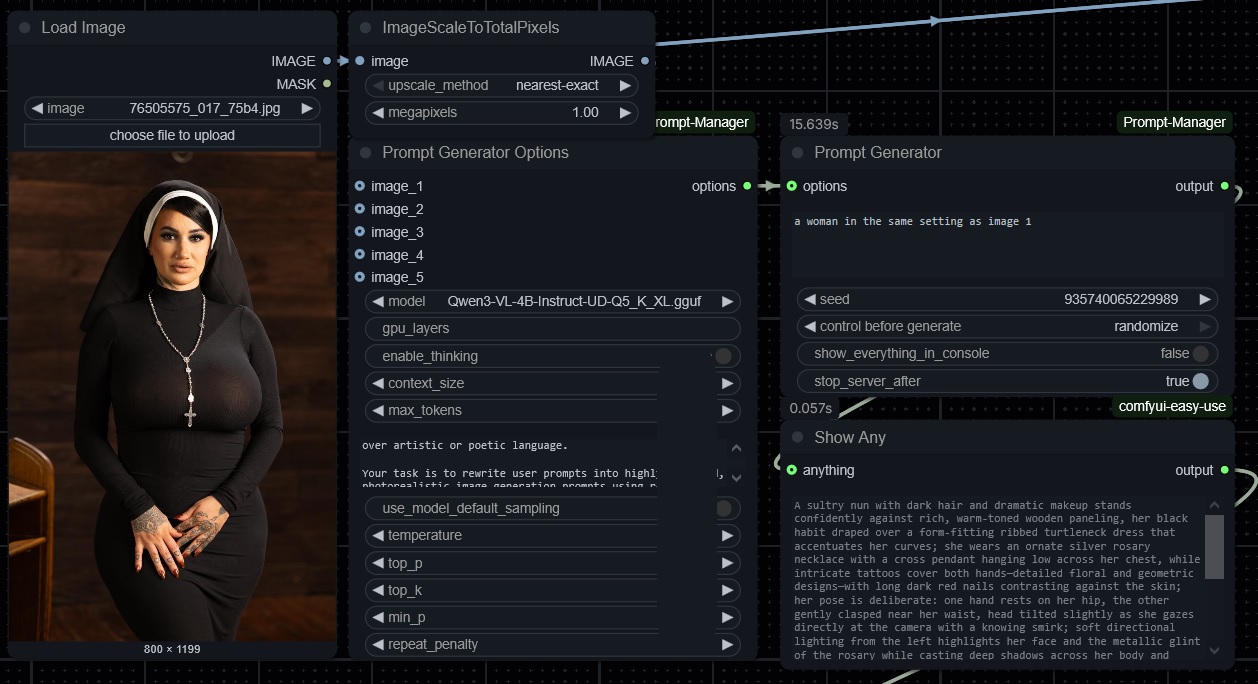
Task: Click the image_3 input socket
Action: (360, 232)
